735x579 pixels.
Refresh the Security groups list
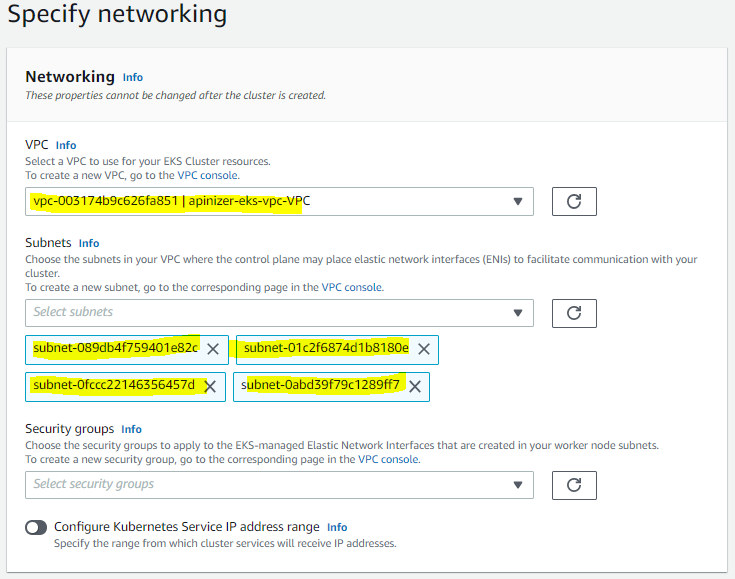pos(574,485)
